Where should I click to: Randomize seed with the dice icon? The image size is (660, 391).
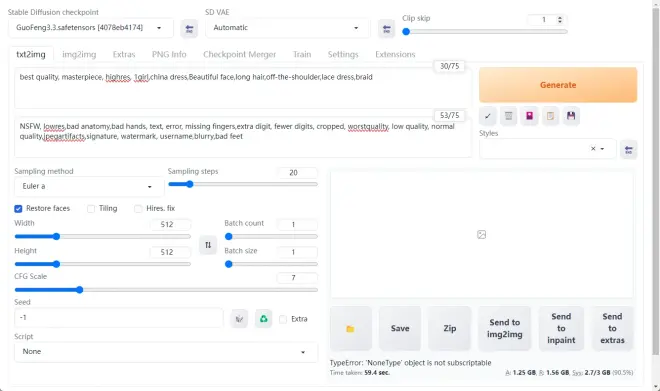pyautogui.click(x=239, y=319)
